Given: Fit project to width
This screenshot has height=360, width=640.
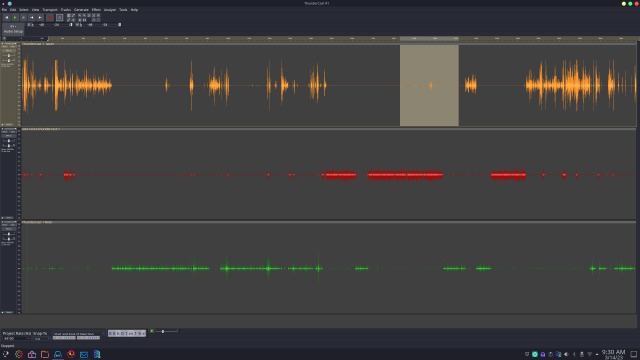Looking at the screenshot, I should click(x=93, y=16).
